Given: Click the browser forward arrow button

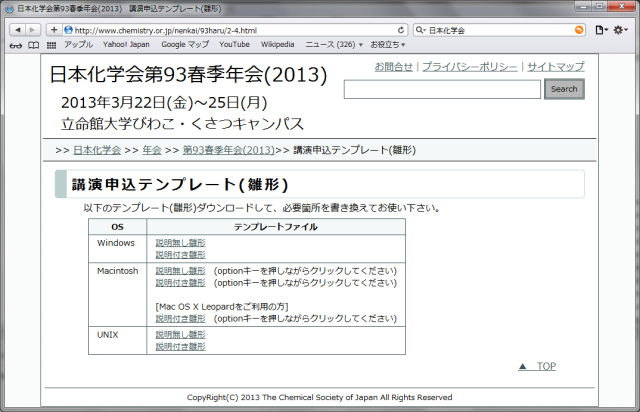Looking at the screenshot, I should pyautogui.click(x=34, y=30).
